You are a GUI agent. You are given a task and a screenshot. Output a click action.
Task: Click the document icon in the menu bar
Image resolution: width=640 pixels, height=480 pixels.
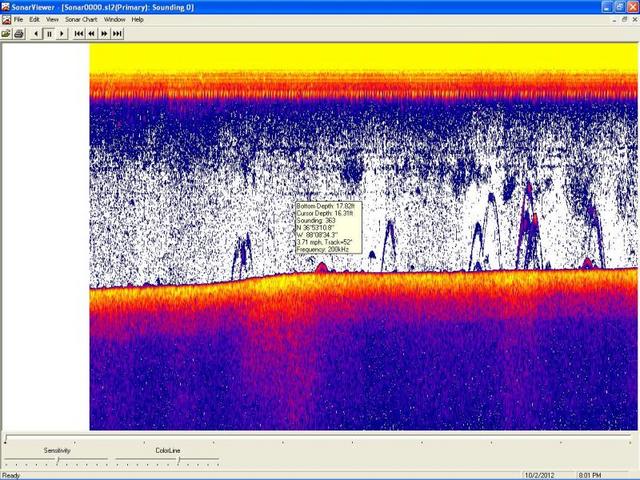pos(6,20)
